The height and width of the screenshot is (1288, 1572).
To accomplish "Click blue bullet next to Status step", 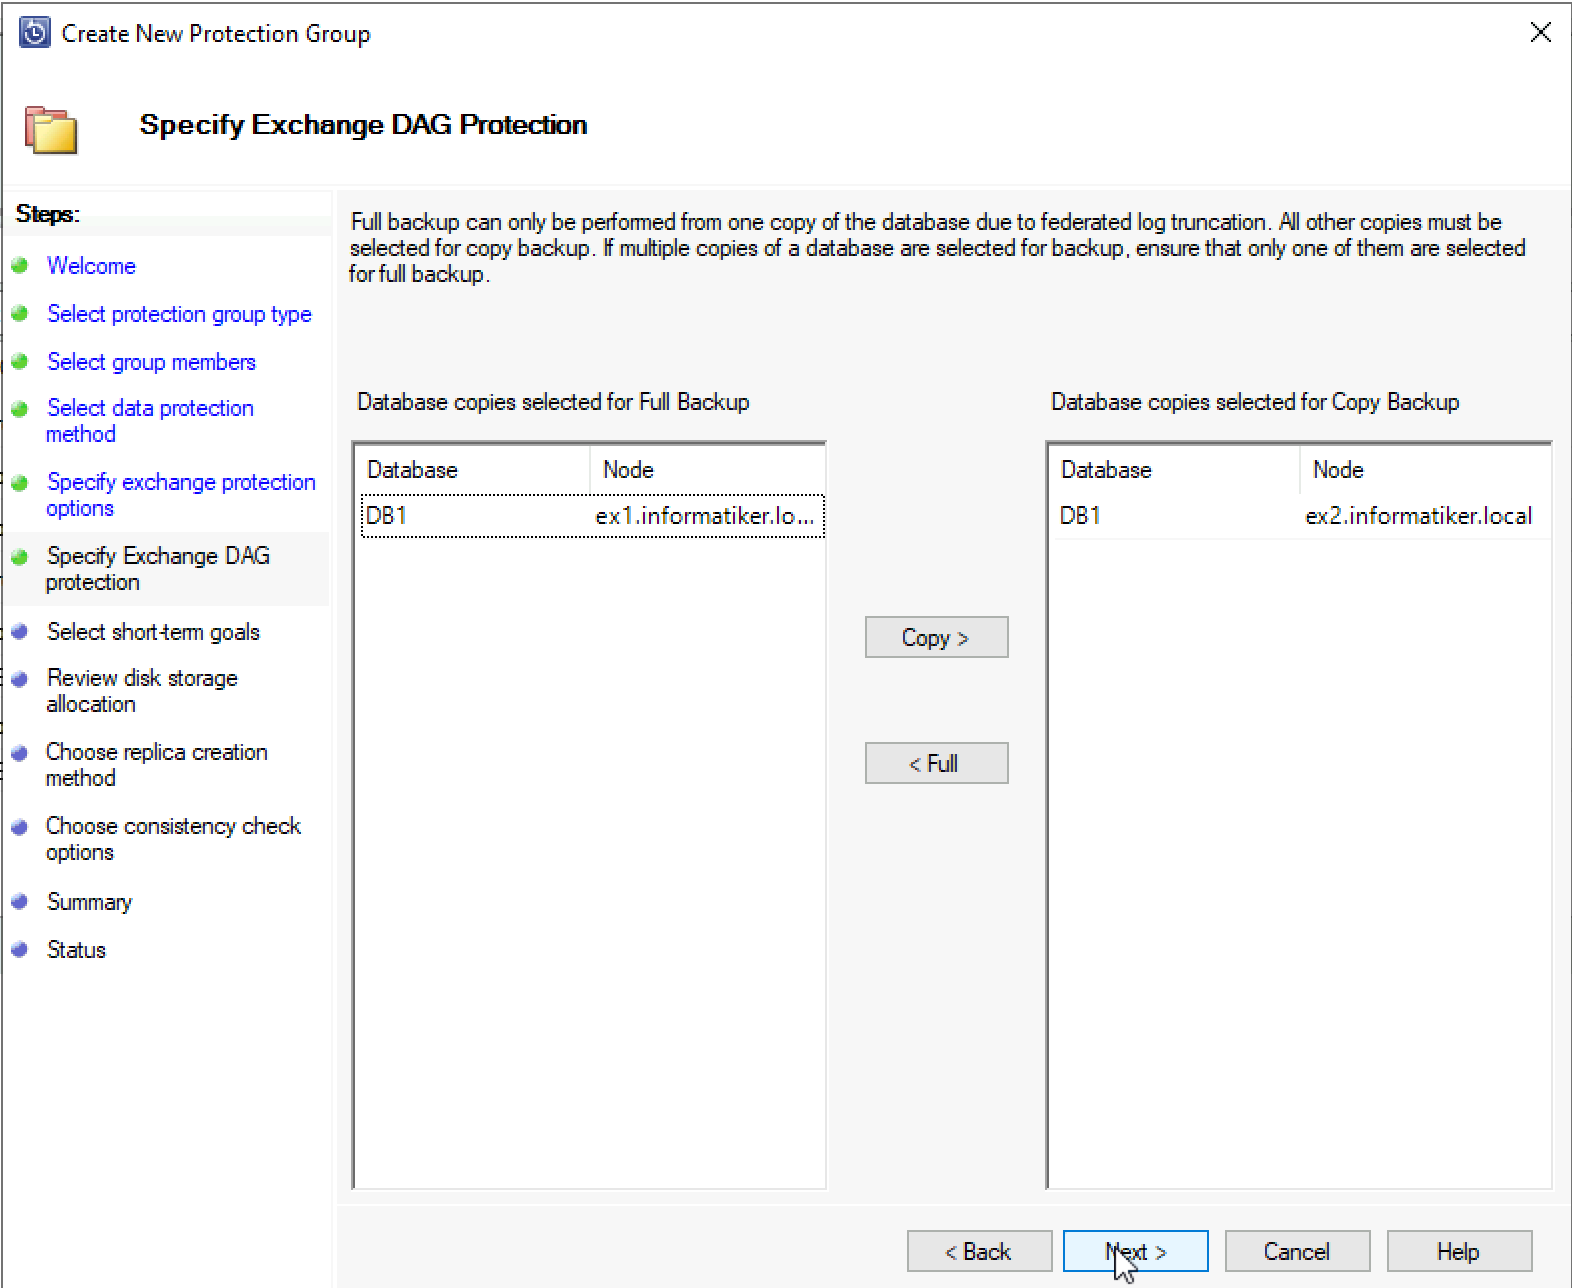I will [x=19, y=950].
